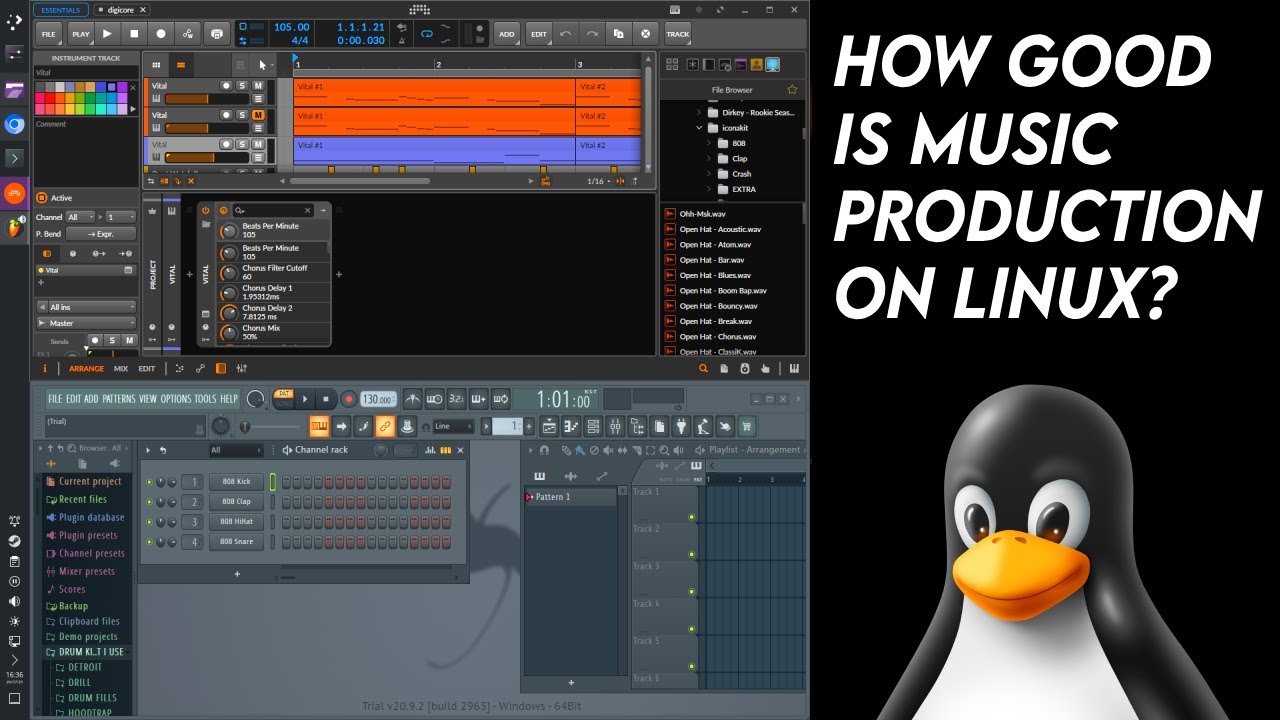Open FL Studio playlist toolbar icon
Image resolution: width=1280 pixels, height=720 pixels.
pyautogui.click(x=549, y=426)
